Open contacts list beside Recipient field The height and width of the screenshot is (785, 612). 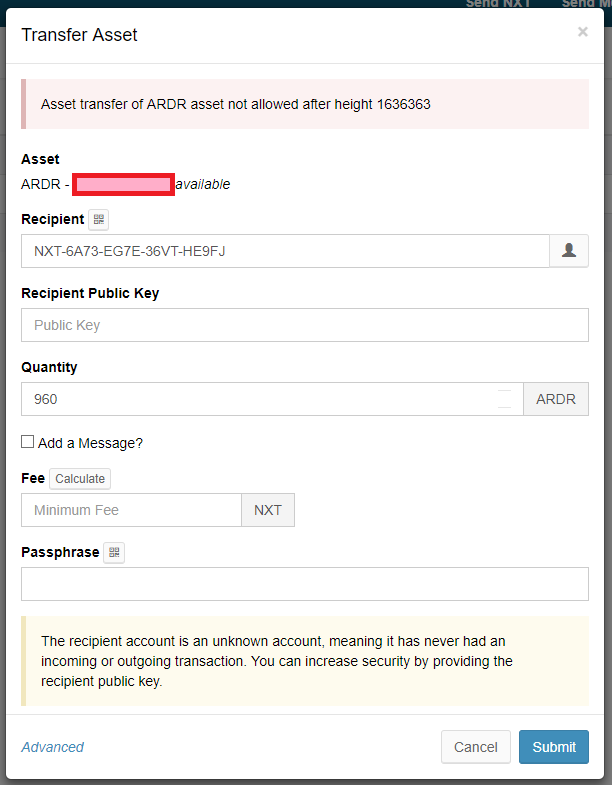click(569, 251)
